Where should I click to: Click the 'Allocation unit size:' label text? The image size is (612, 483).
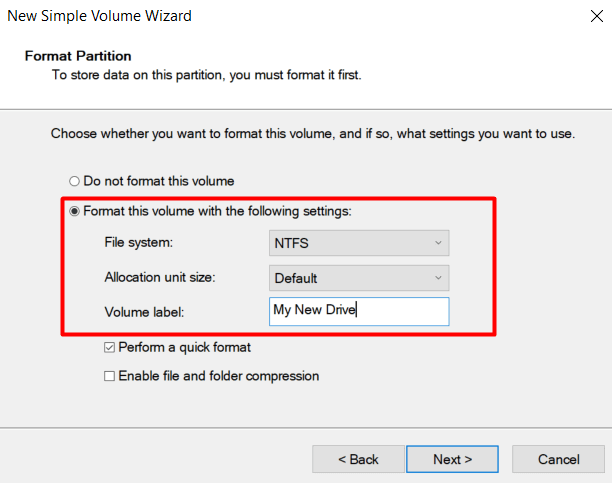pos(160,278)
